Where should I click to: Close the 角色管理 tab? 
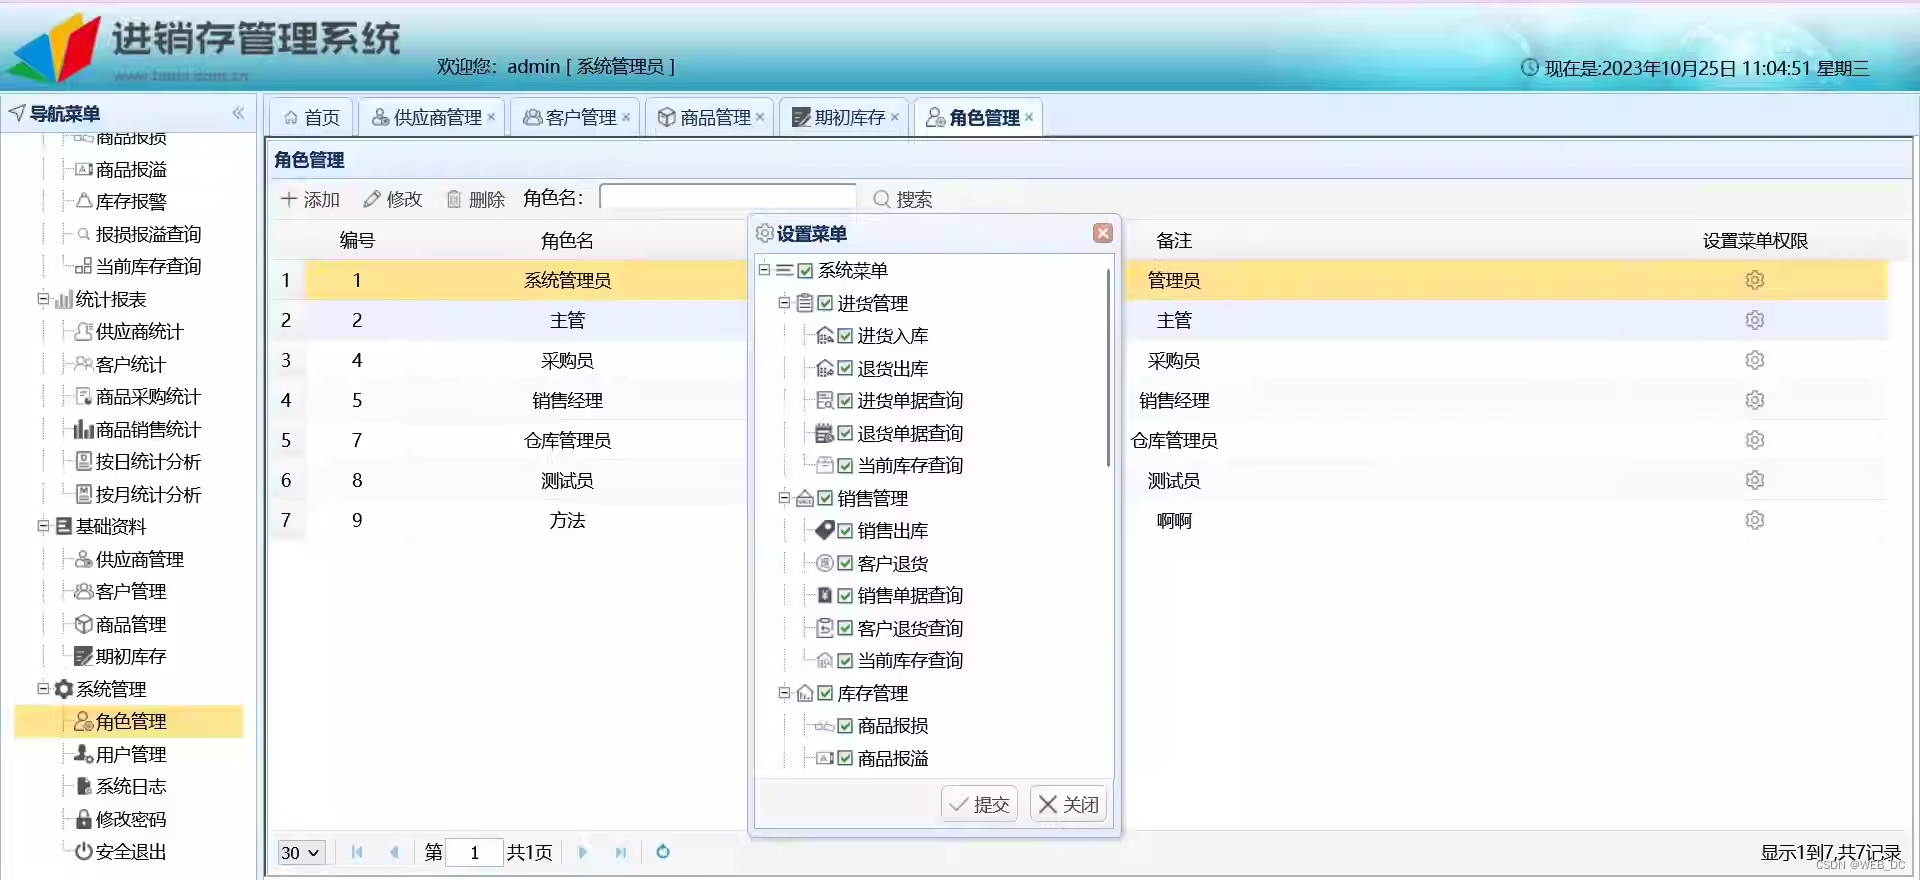1029,117
